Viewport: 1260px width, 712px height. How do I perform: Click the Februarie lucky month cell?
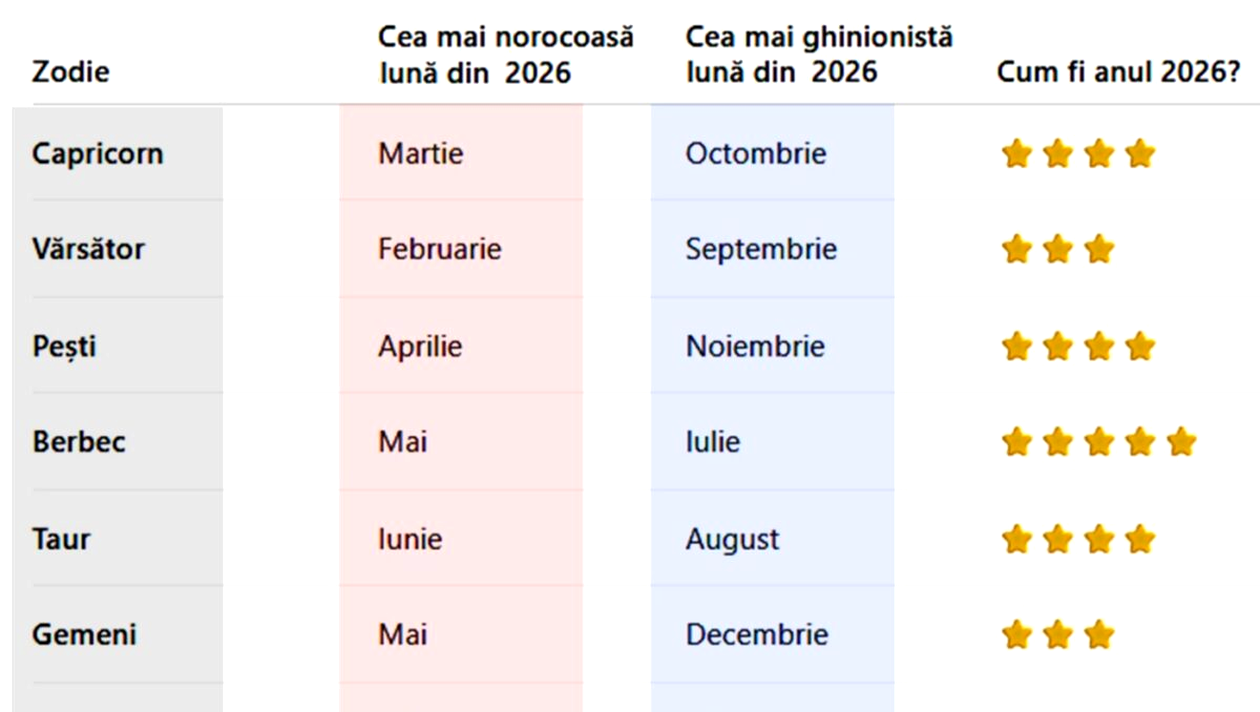(x=439, y=249)
